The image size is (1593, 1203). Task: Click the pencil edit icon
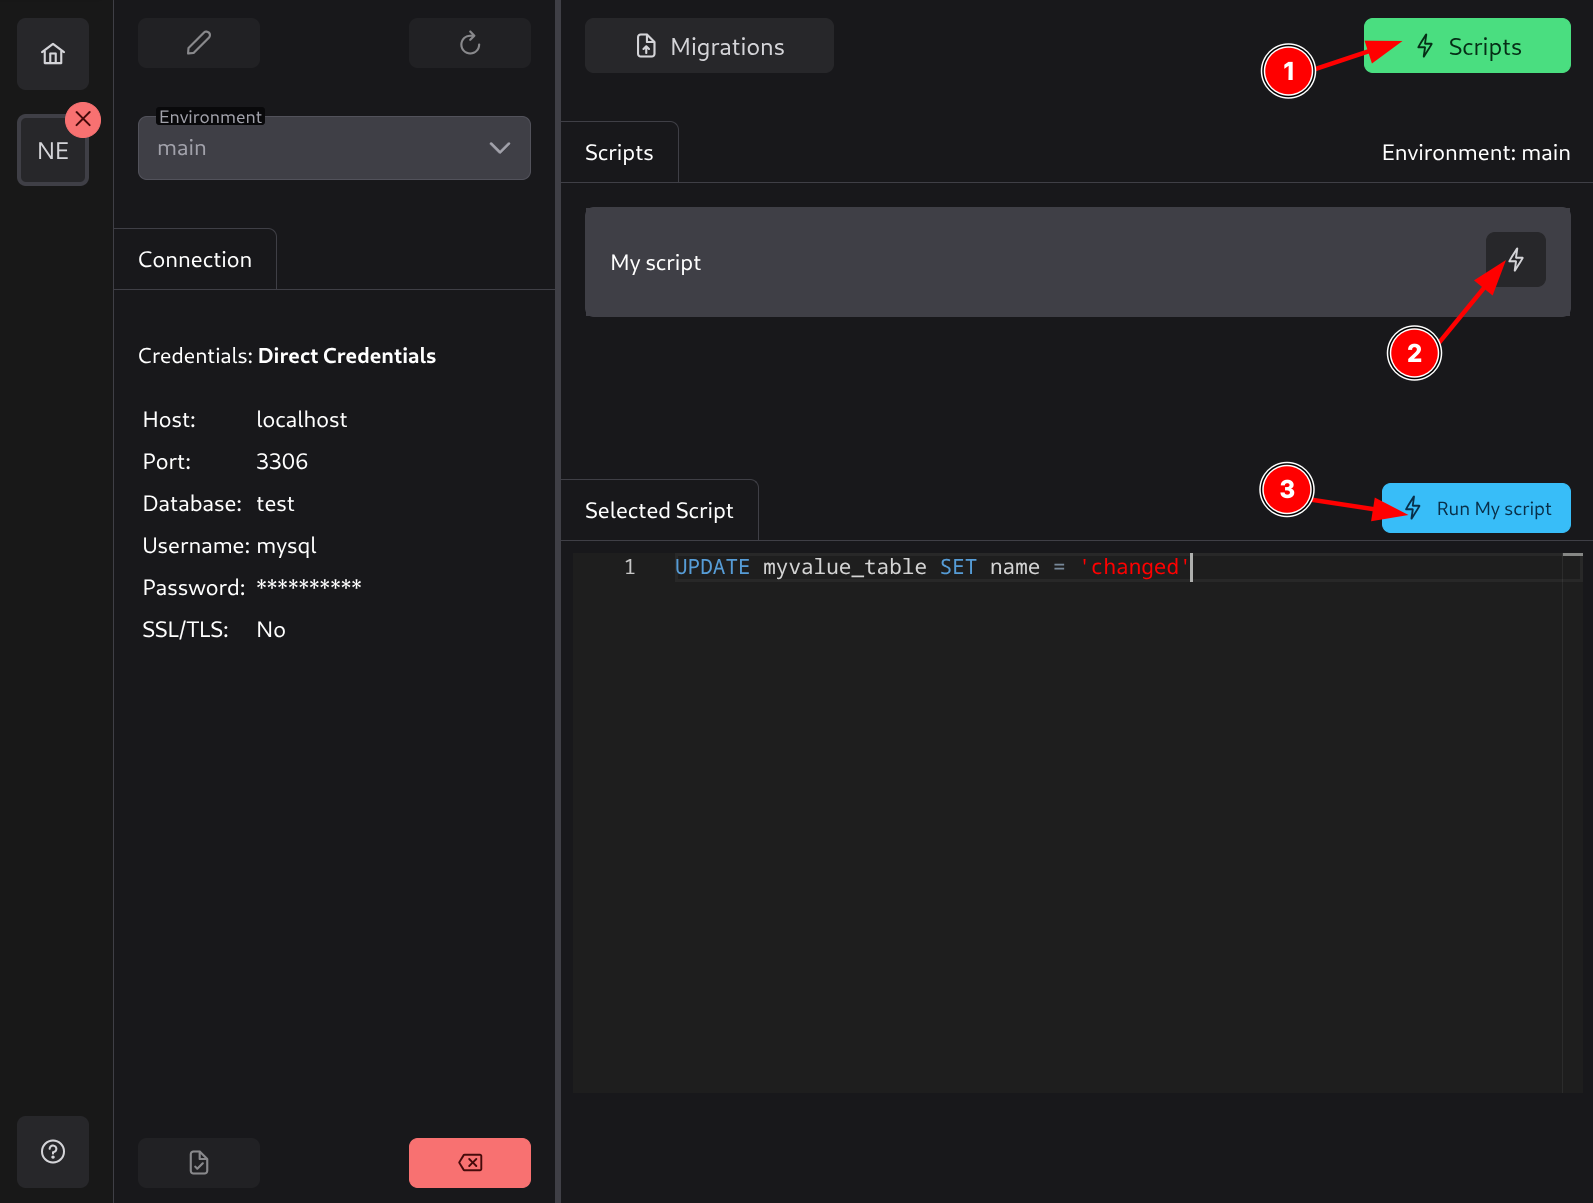pyautogui.click(x=199, y=43)
